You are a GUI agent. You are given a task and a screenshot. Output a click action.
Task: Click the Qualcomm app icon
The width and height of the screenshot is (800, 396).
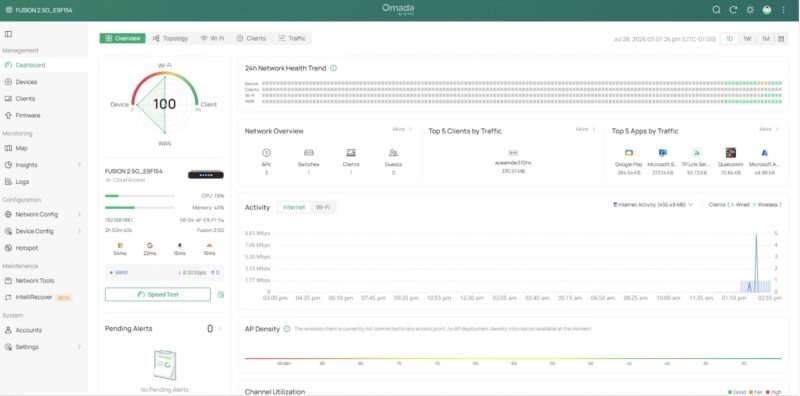point(731,153)
